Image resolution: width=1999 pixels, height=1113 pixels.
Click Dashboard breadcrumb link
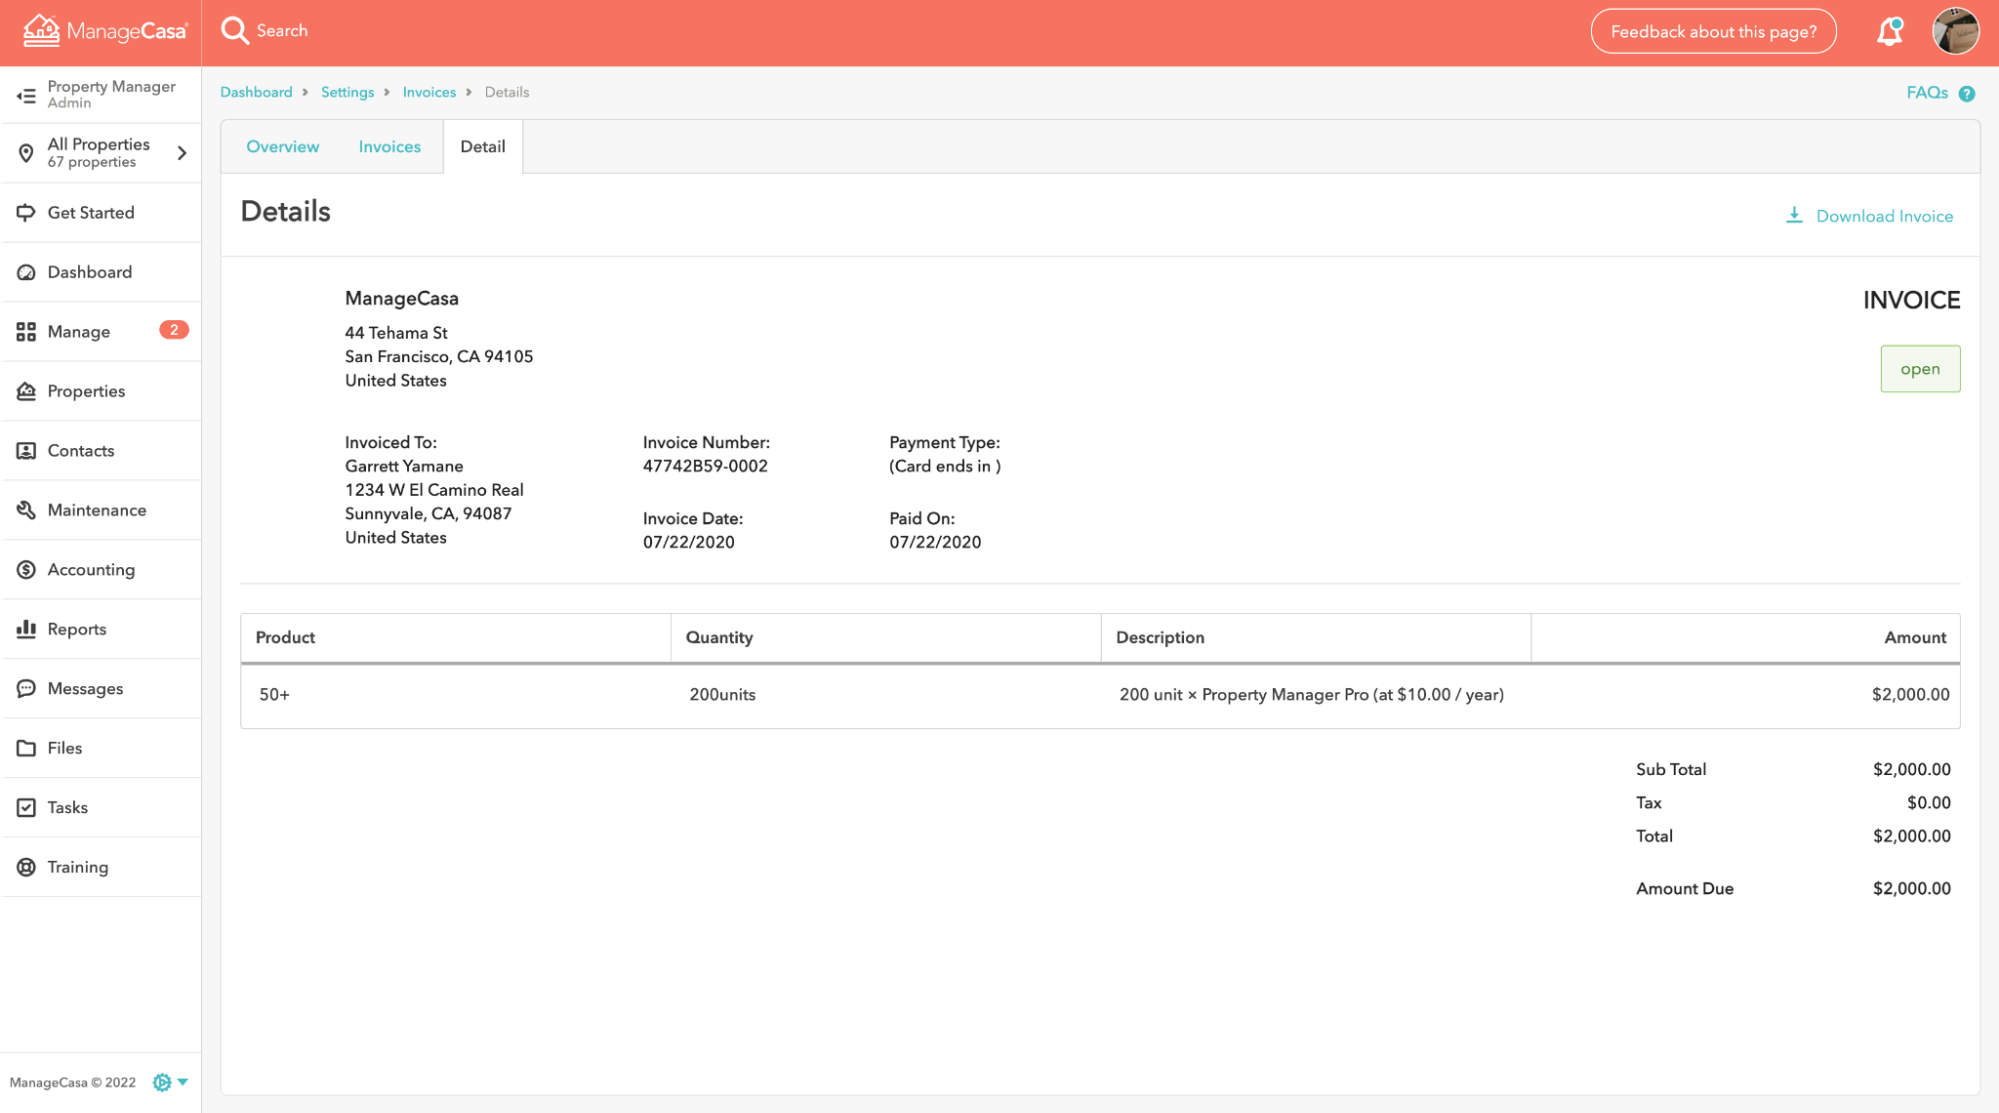coord(256,92)
